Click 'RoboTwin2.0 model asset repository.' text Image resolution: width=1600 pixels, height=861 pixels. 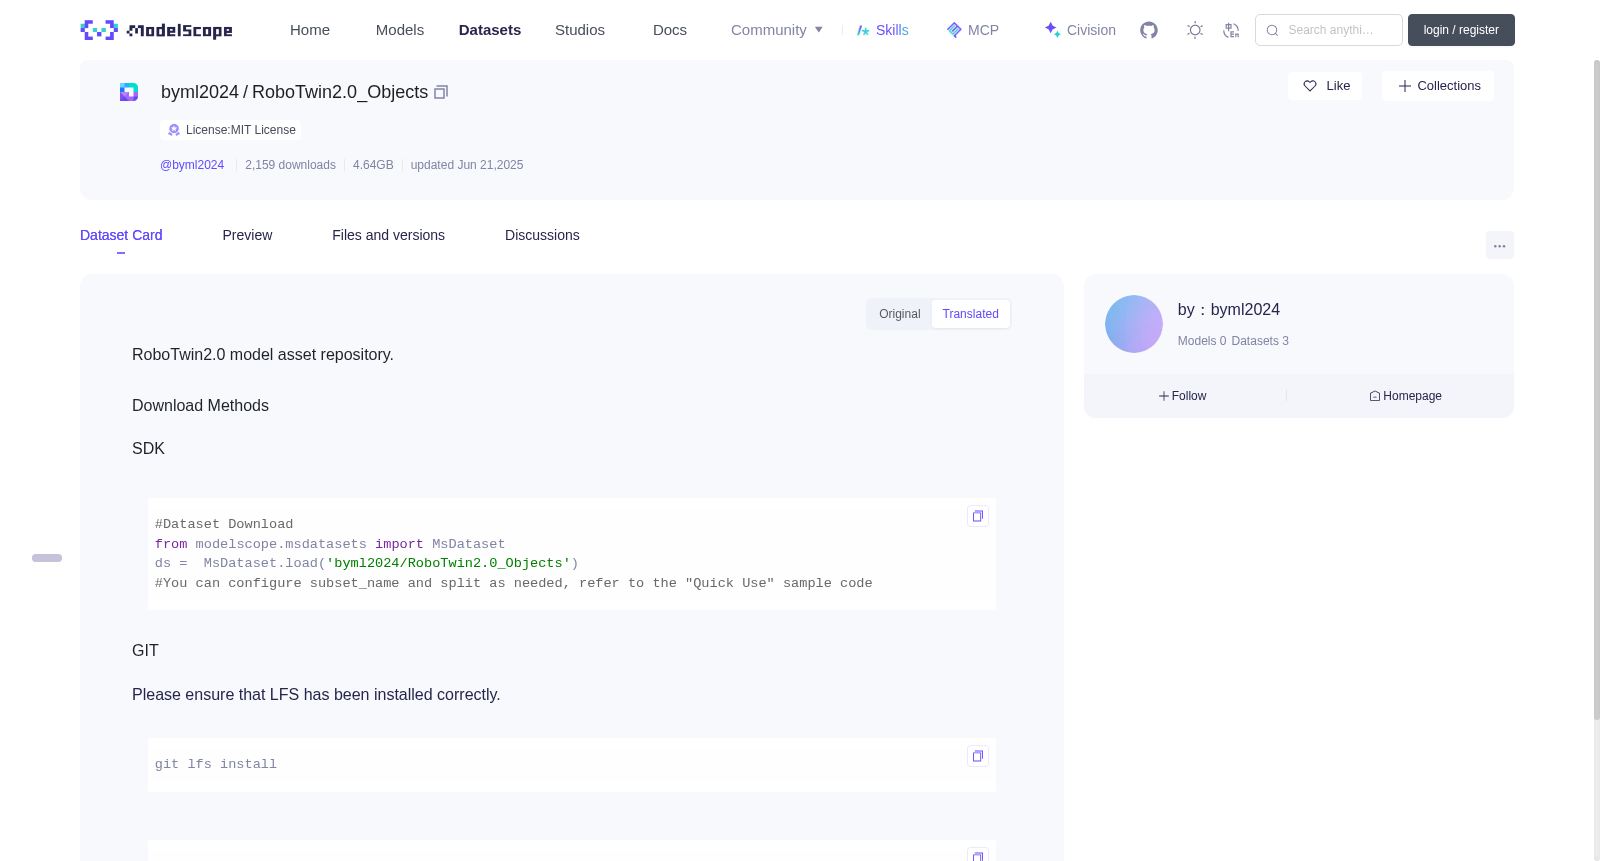coord(263,355)
